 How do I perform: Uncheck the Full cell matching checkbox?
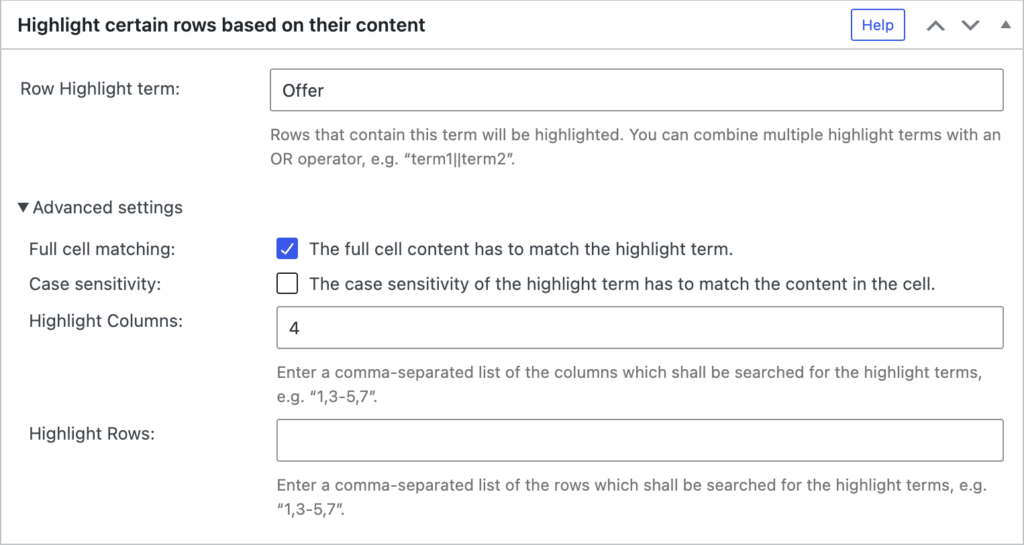point(288,248)
